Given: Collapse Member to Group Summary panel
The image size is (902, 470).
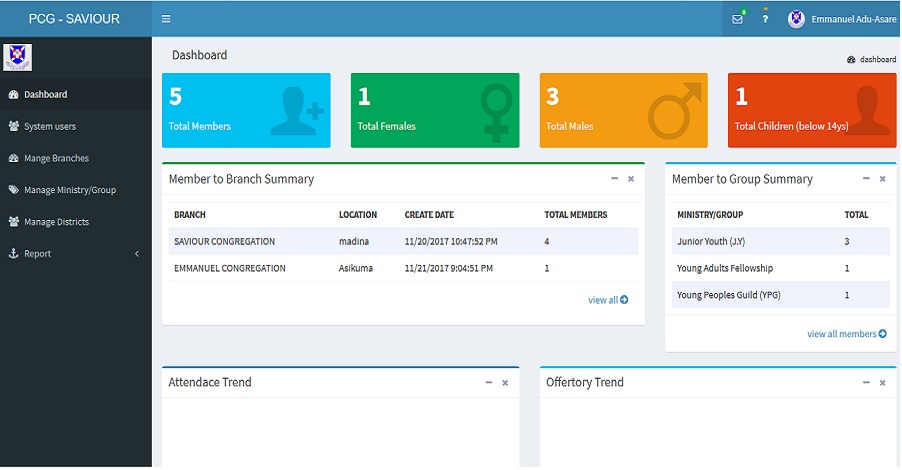Looking at the screenshot, I should 866,178.
